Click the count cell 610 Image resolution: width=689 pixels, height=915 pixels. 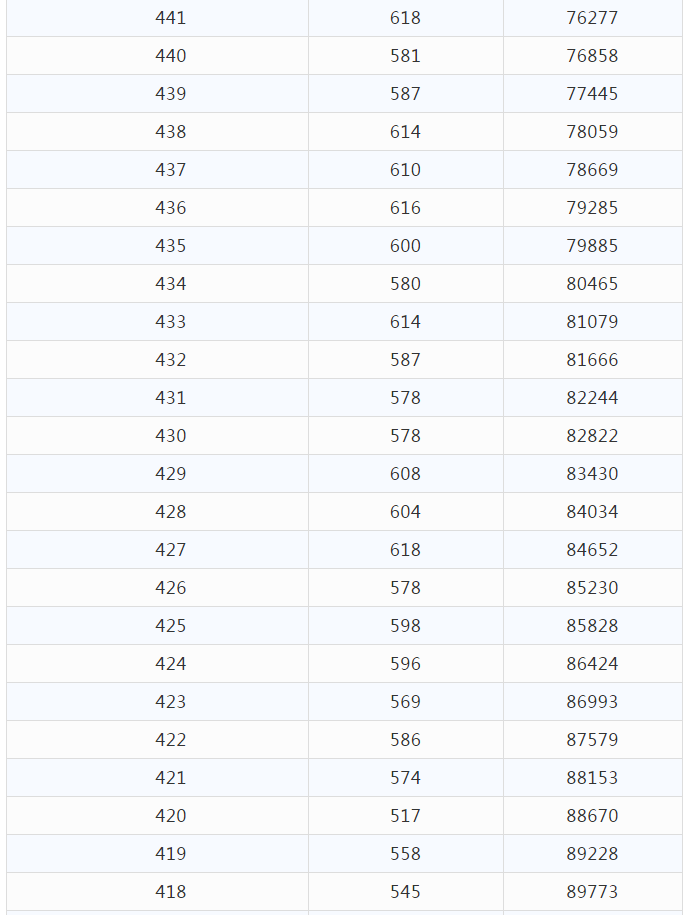point(405,170)
